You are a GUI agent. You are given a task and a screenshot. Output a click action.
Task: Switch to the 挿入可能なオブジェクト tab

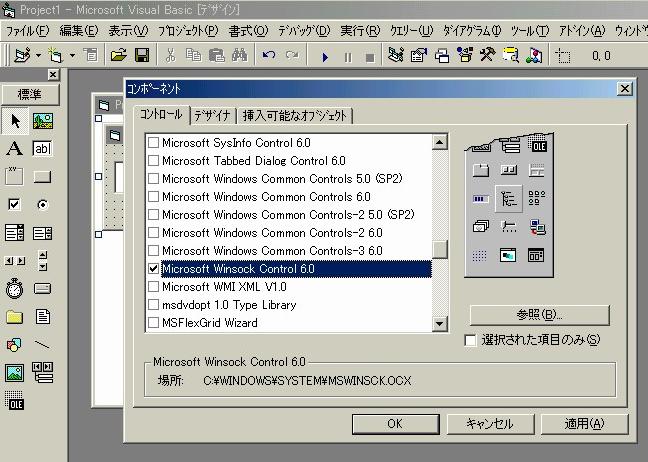(x=294, y=115)
